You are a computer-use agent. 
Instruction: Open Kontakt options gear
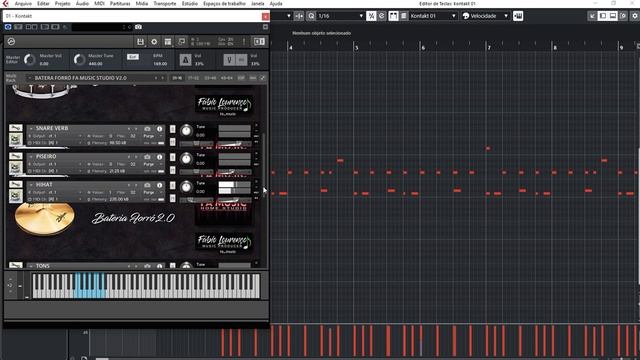(x=154, y=42)
